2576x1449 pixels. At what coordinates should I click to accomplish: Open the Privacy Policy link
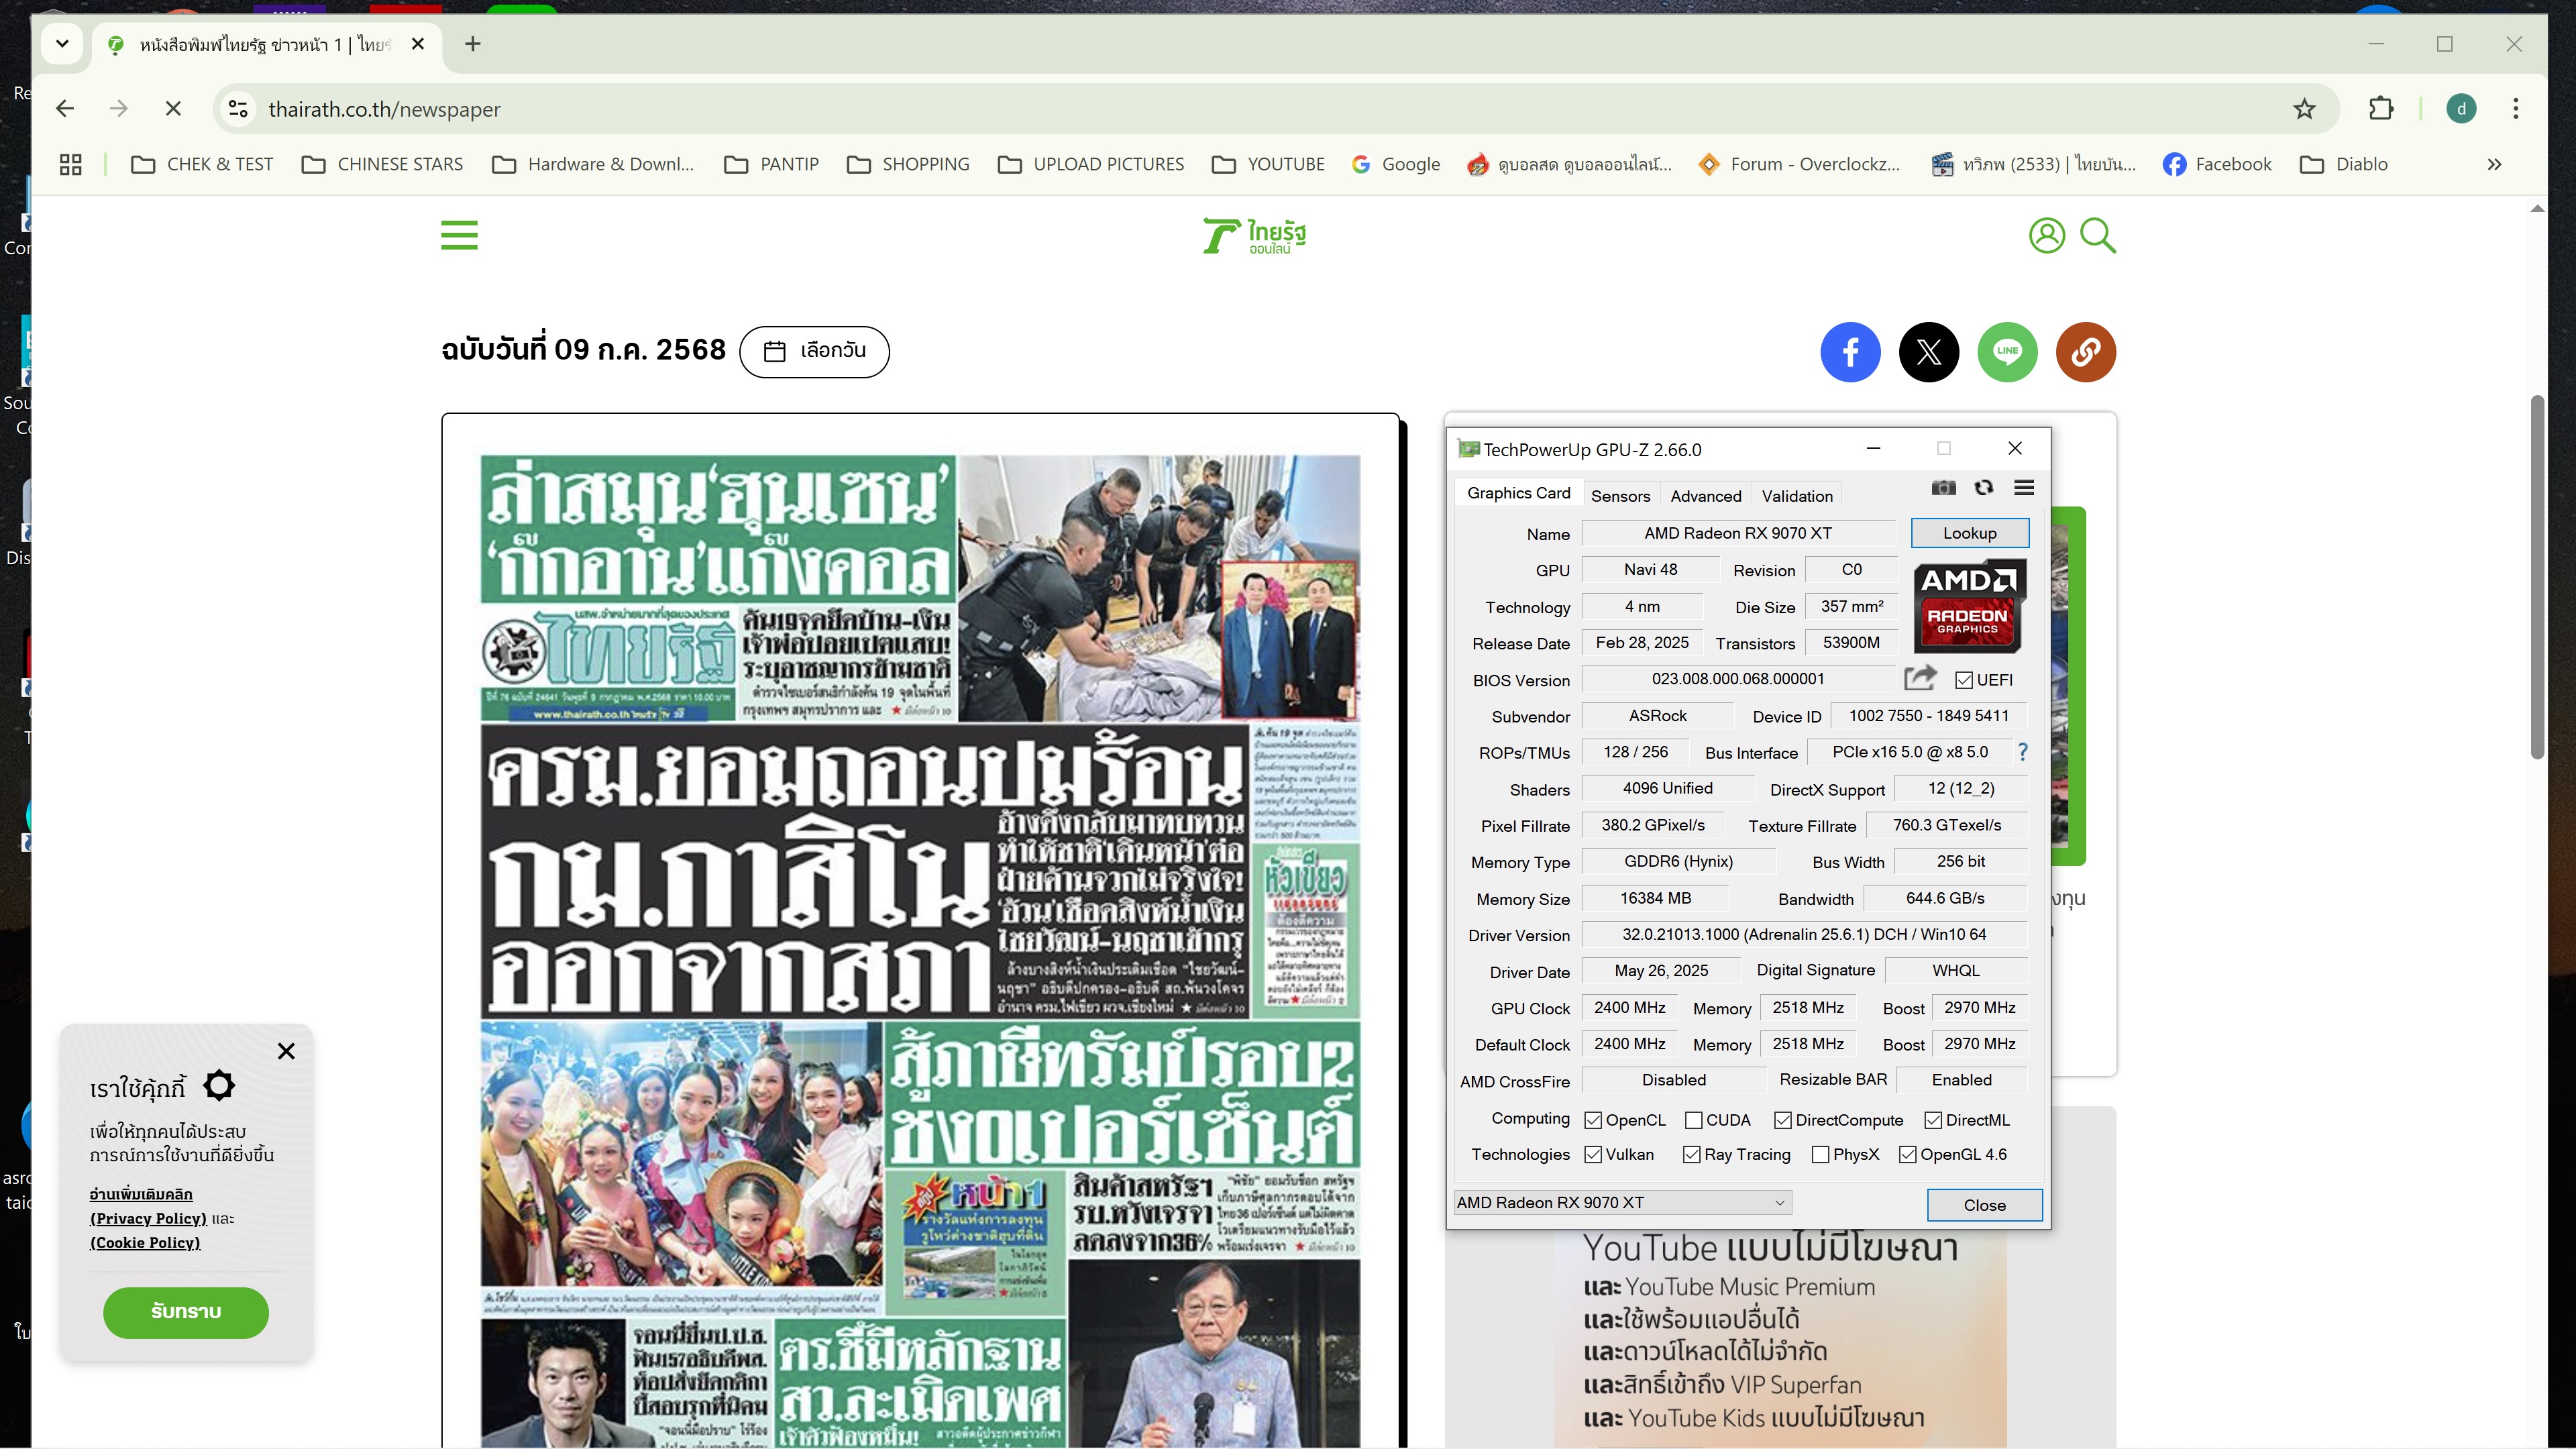point(148,1218)
